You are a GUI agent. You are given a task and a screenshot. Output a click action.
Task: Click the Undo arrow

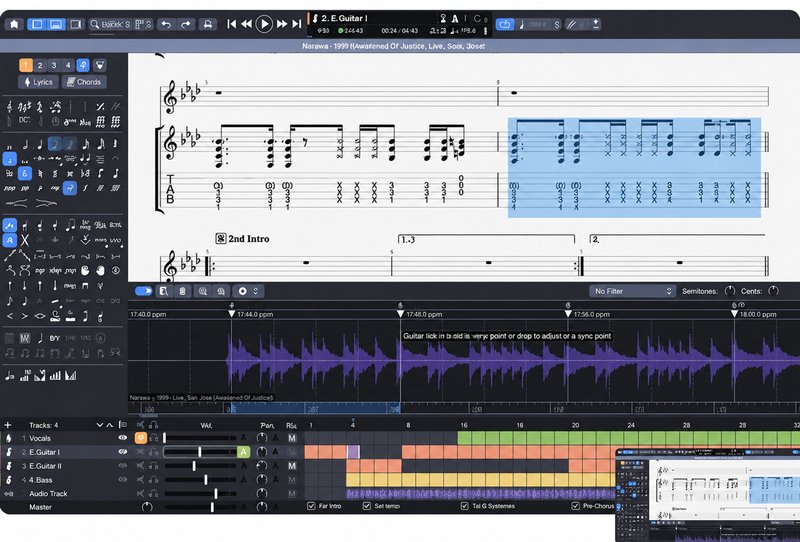[166, 24]
